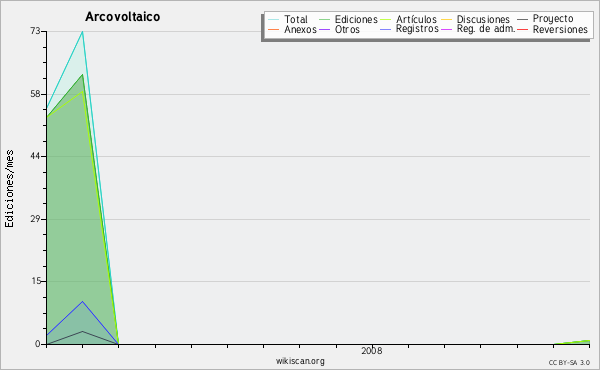Screen dimensions: 600x370
Task: Select the Total legend entry
Action: point(288,19)
